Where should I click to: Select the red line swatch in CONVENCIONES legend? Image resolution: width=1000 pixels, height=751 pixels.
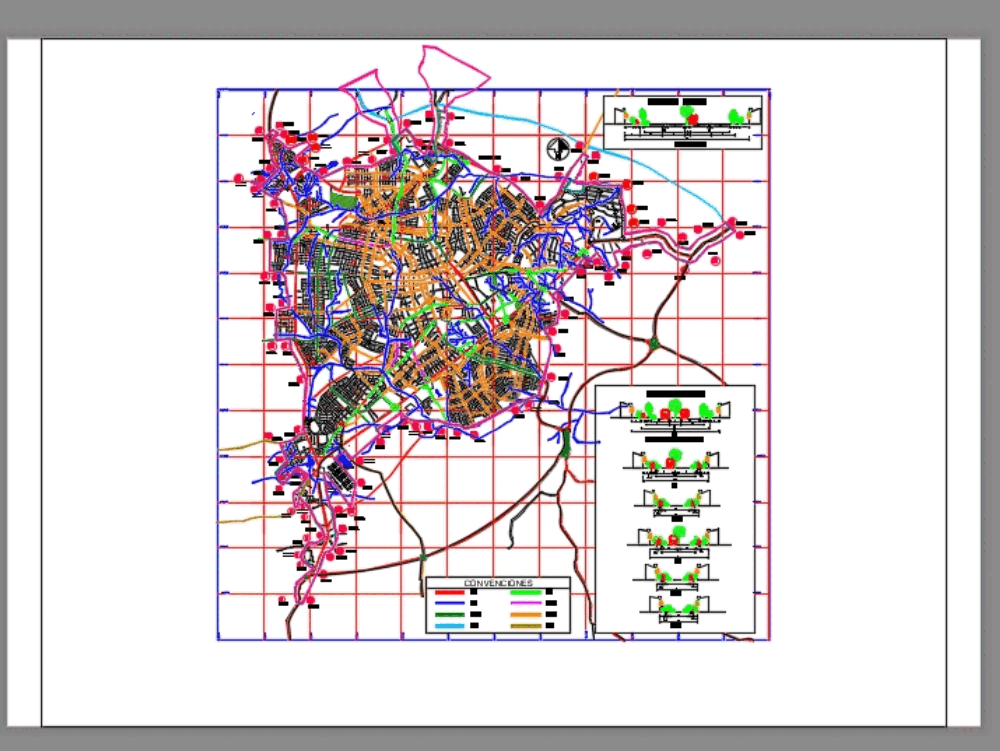pyautogui.click(x=451, y=592)
